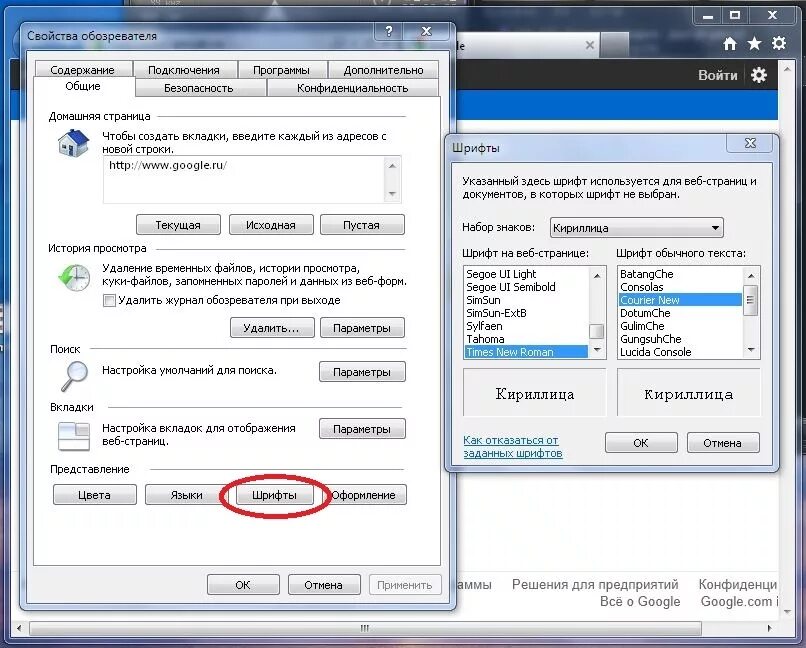
Task: Open Решения для предприятий link on Google page
Action: pyautogui.click(x=595, y=584)
